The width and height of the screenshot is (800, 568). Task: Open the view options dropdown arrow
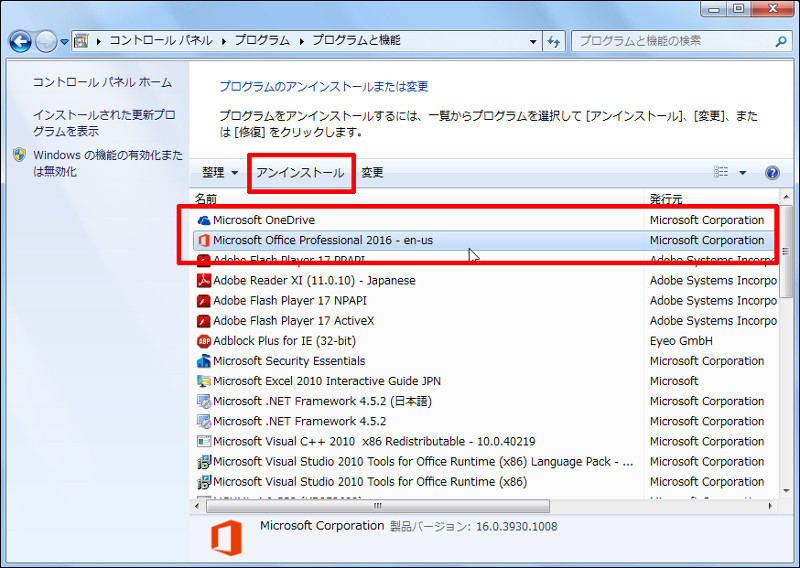pos(742,172)
